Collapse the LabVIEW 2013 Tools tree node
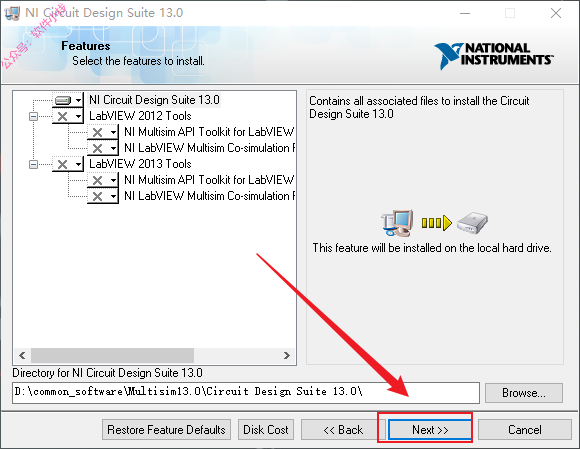This screenshot has height=449, width=580. click(33, 164)
